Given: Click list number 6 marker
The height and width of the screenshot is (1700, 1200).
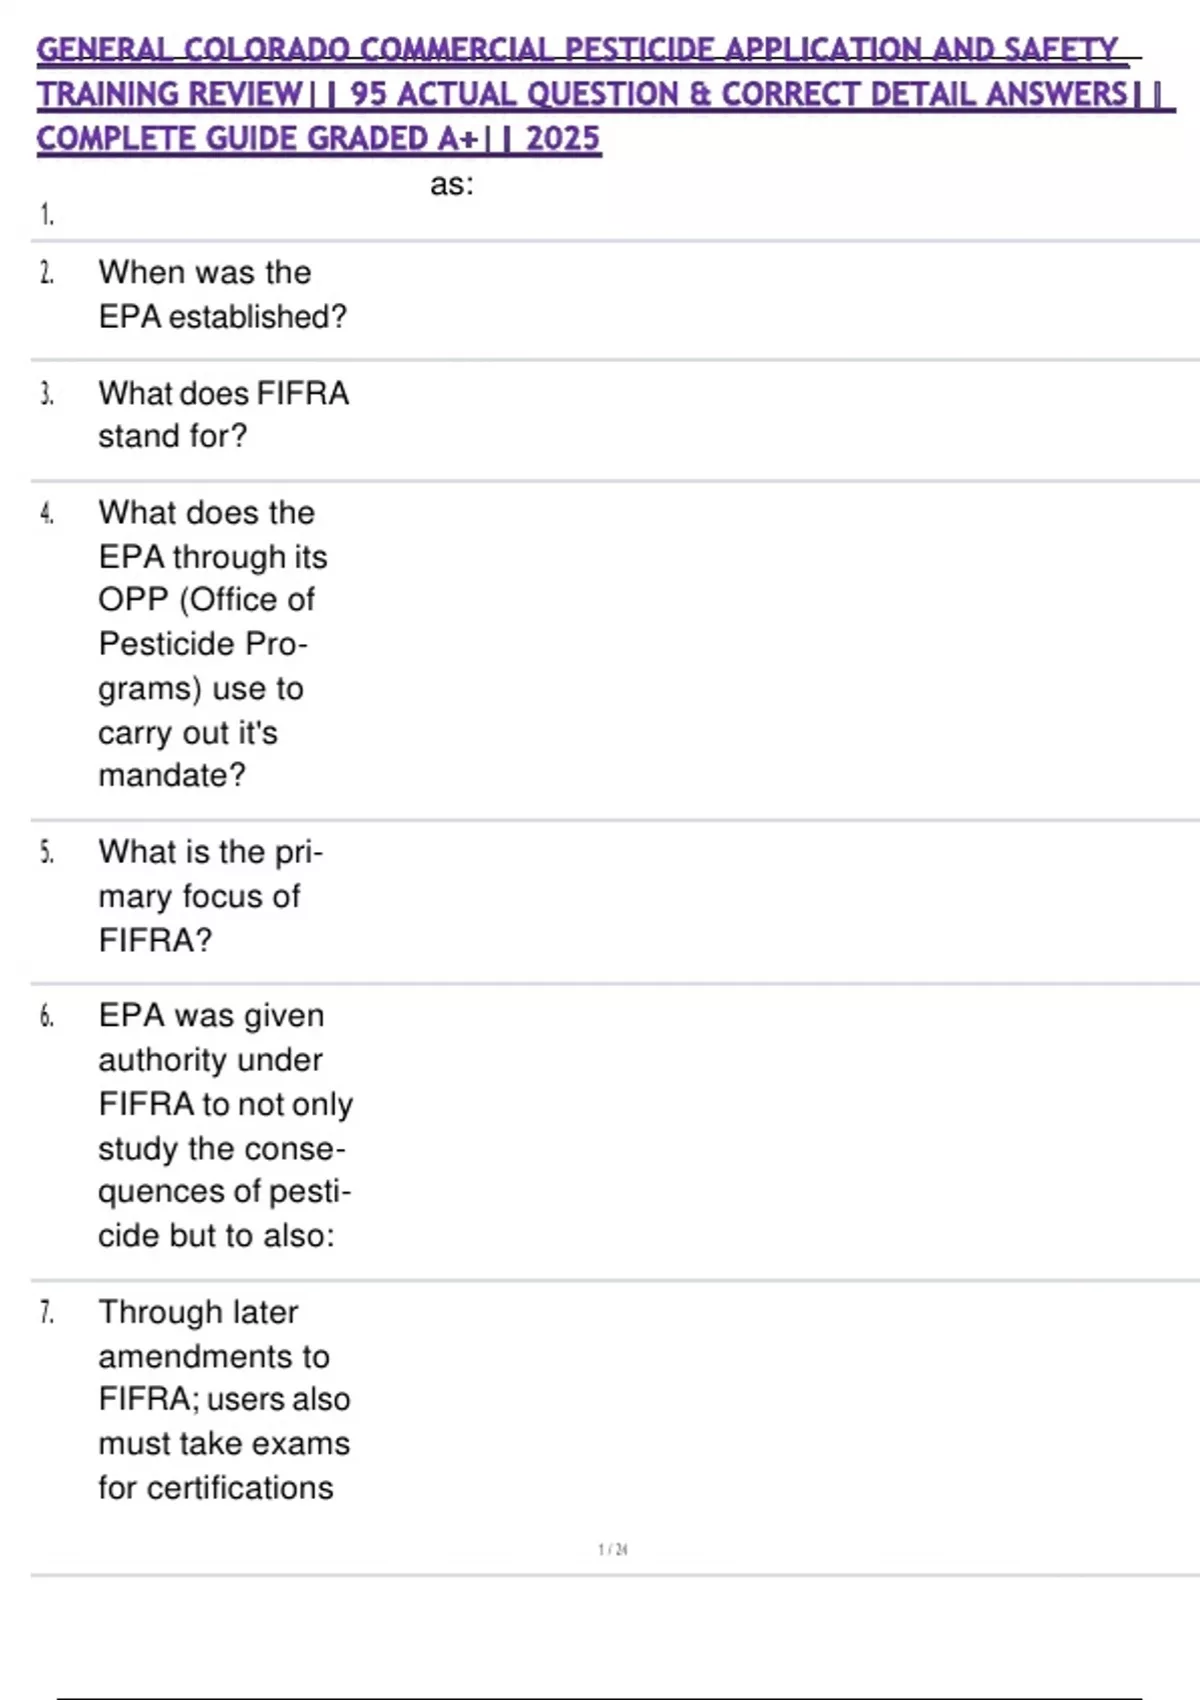Looking at the screenshot, I should (46, 1017).
